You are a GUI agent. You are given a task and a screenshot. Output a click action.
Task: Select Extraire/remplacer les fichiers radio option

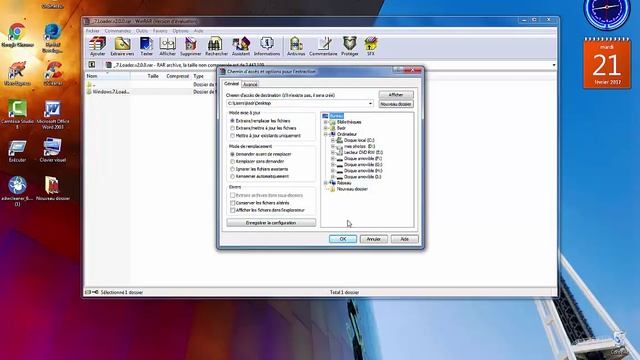[232, 121]
